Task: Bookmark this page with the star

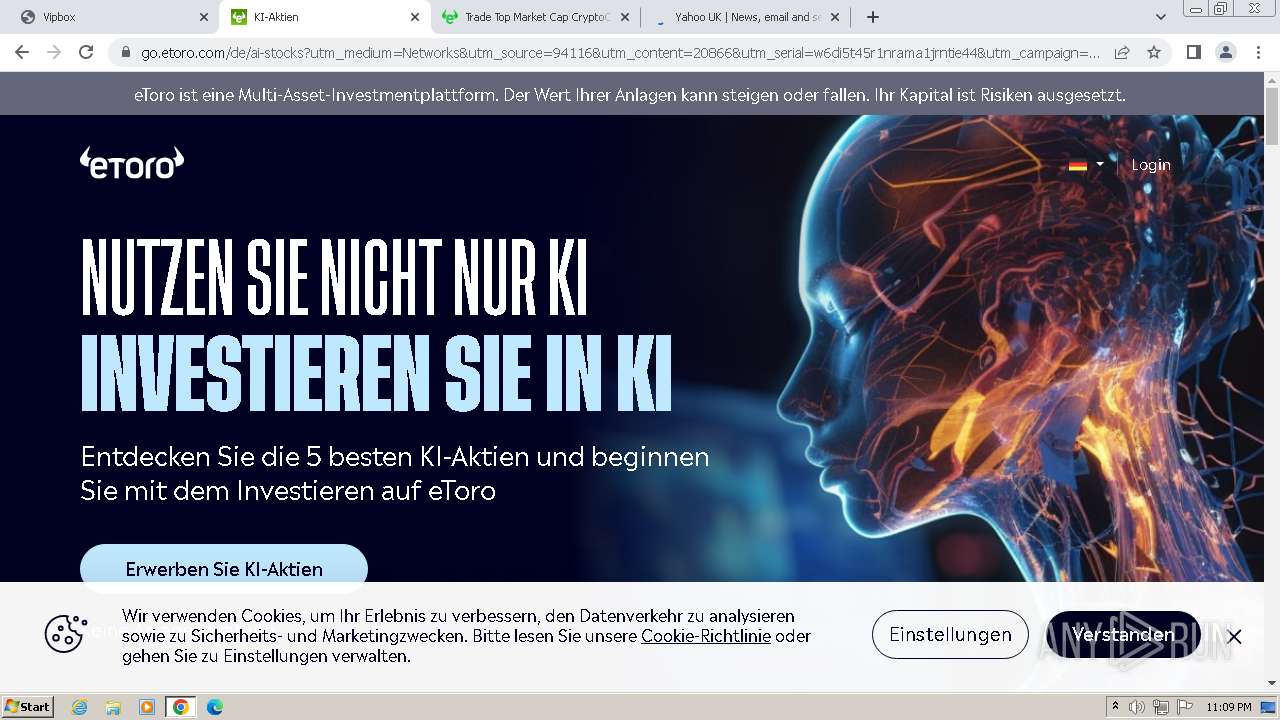Action: point(1154,52)
